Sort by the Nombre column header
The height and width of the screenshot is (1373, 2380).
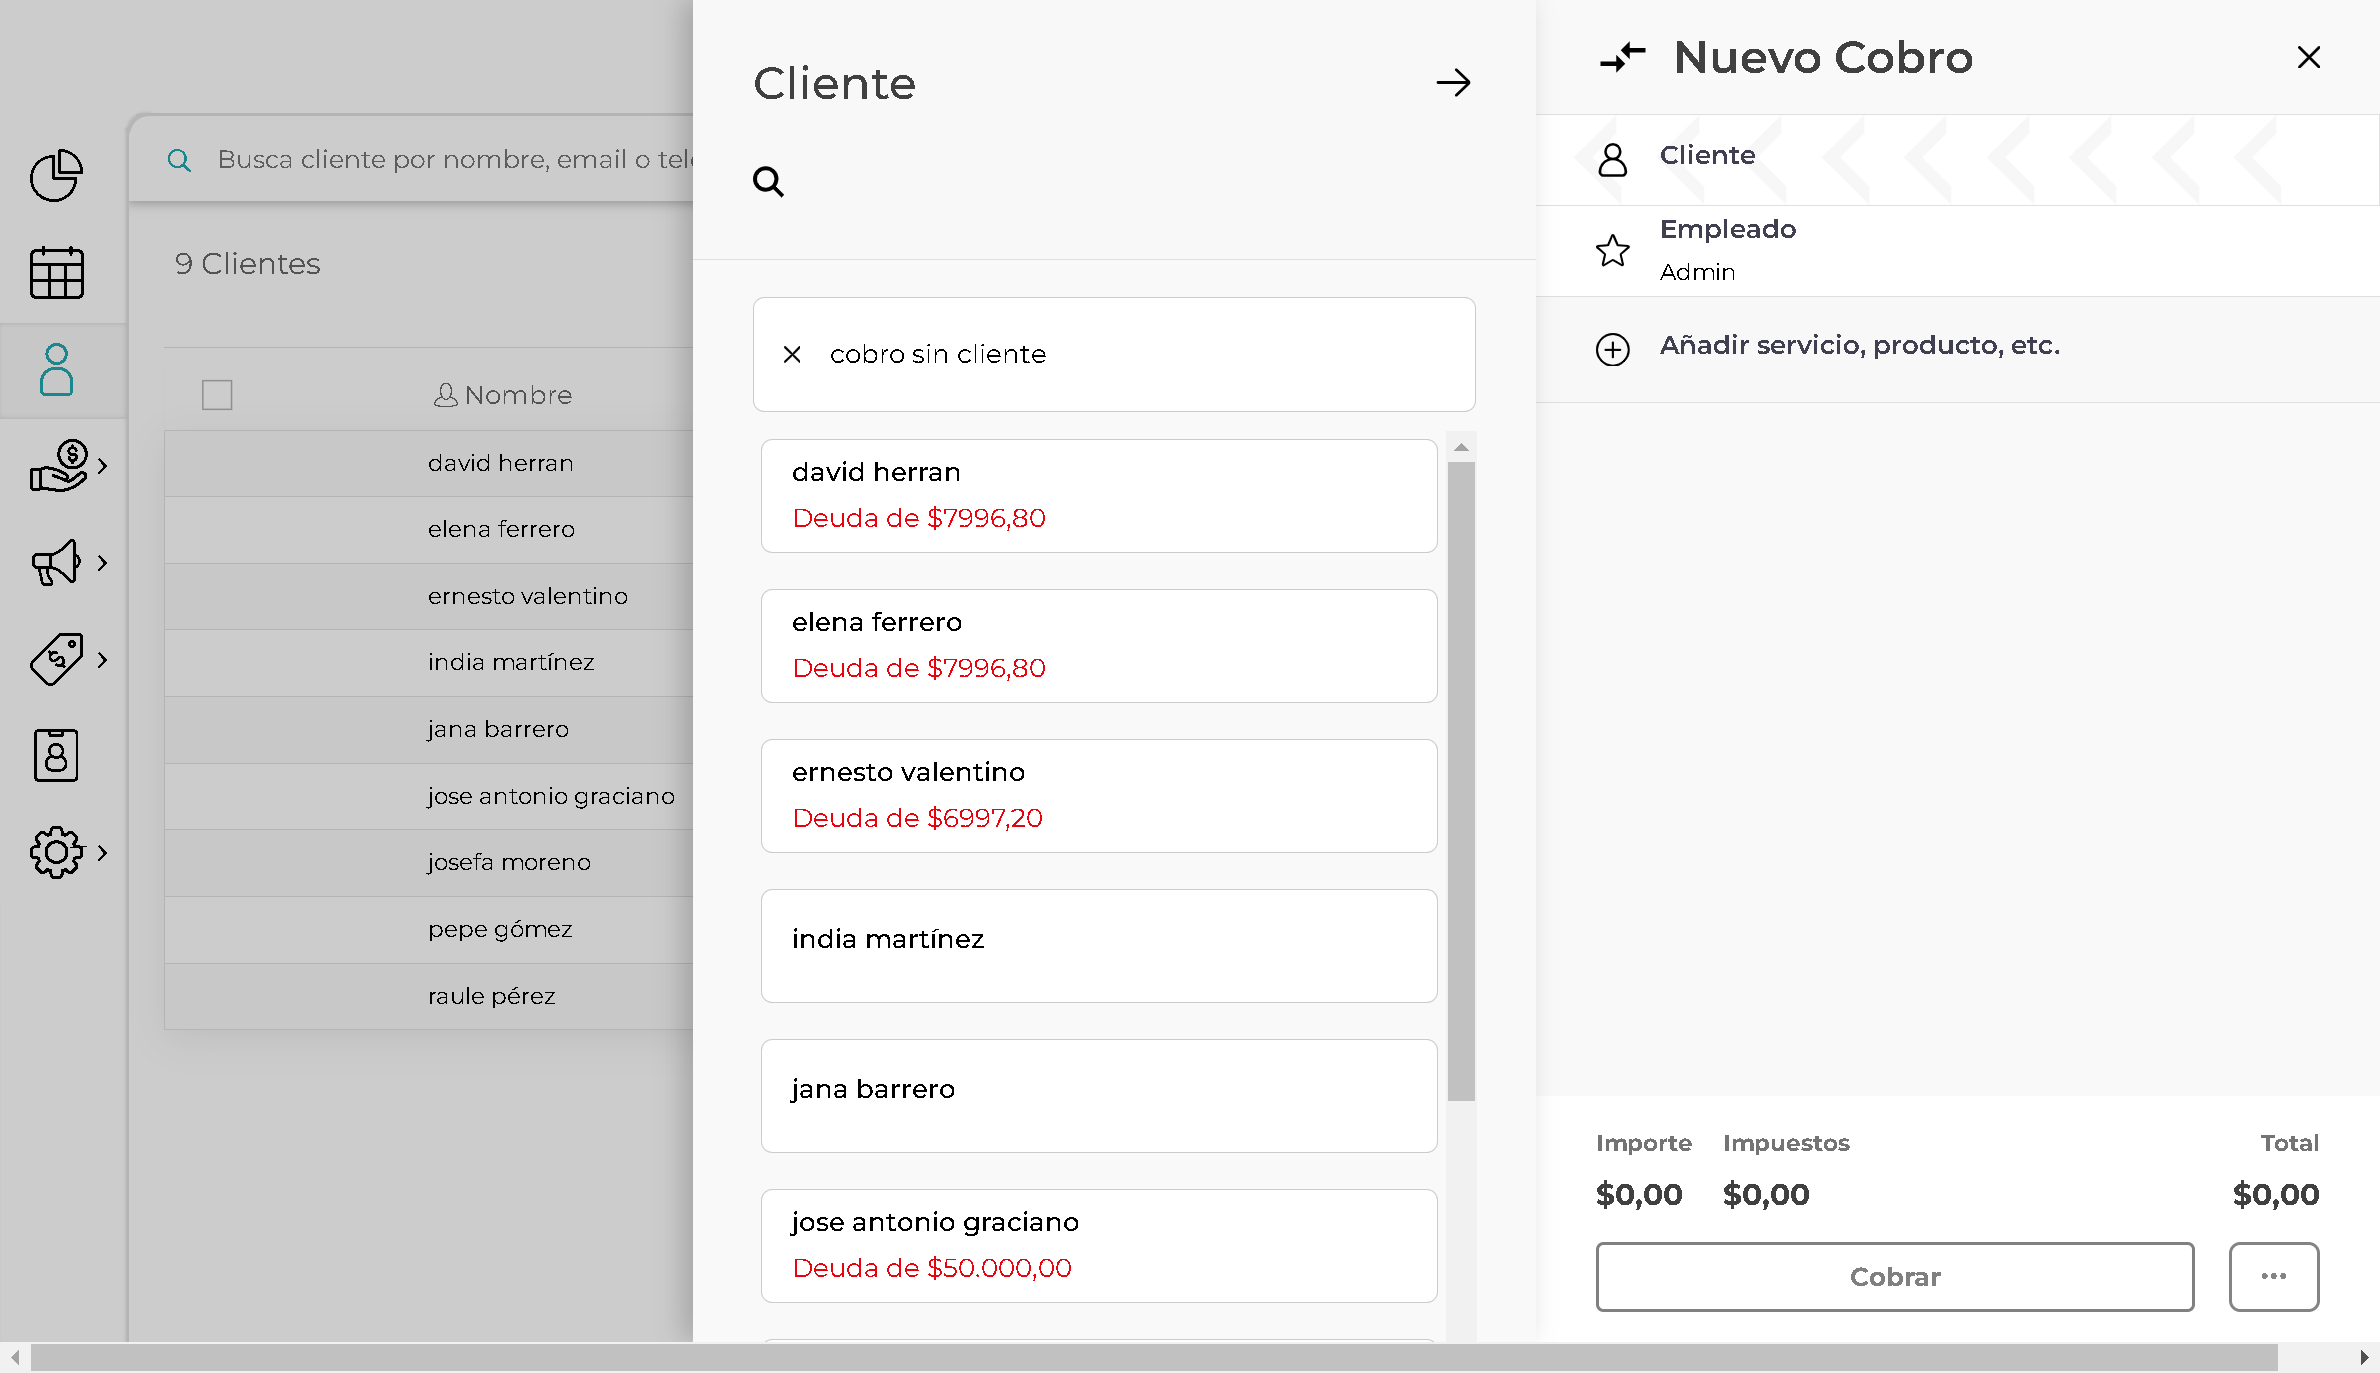click(503, 395)
